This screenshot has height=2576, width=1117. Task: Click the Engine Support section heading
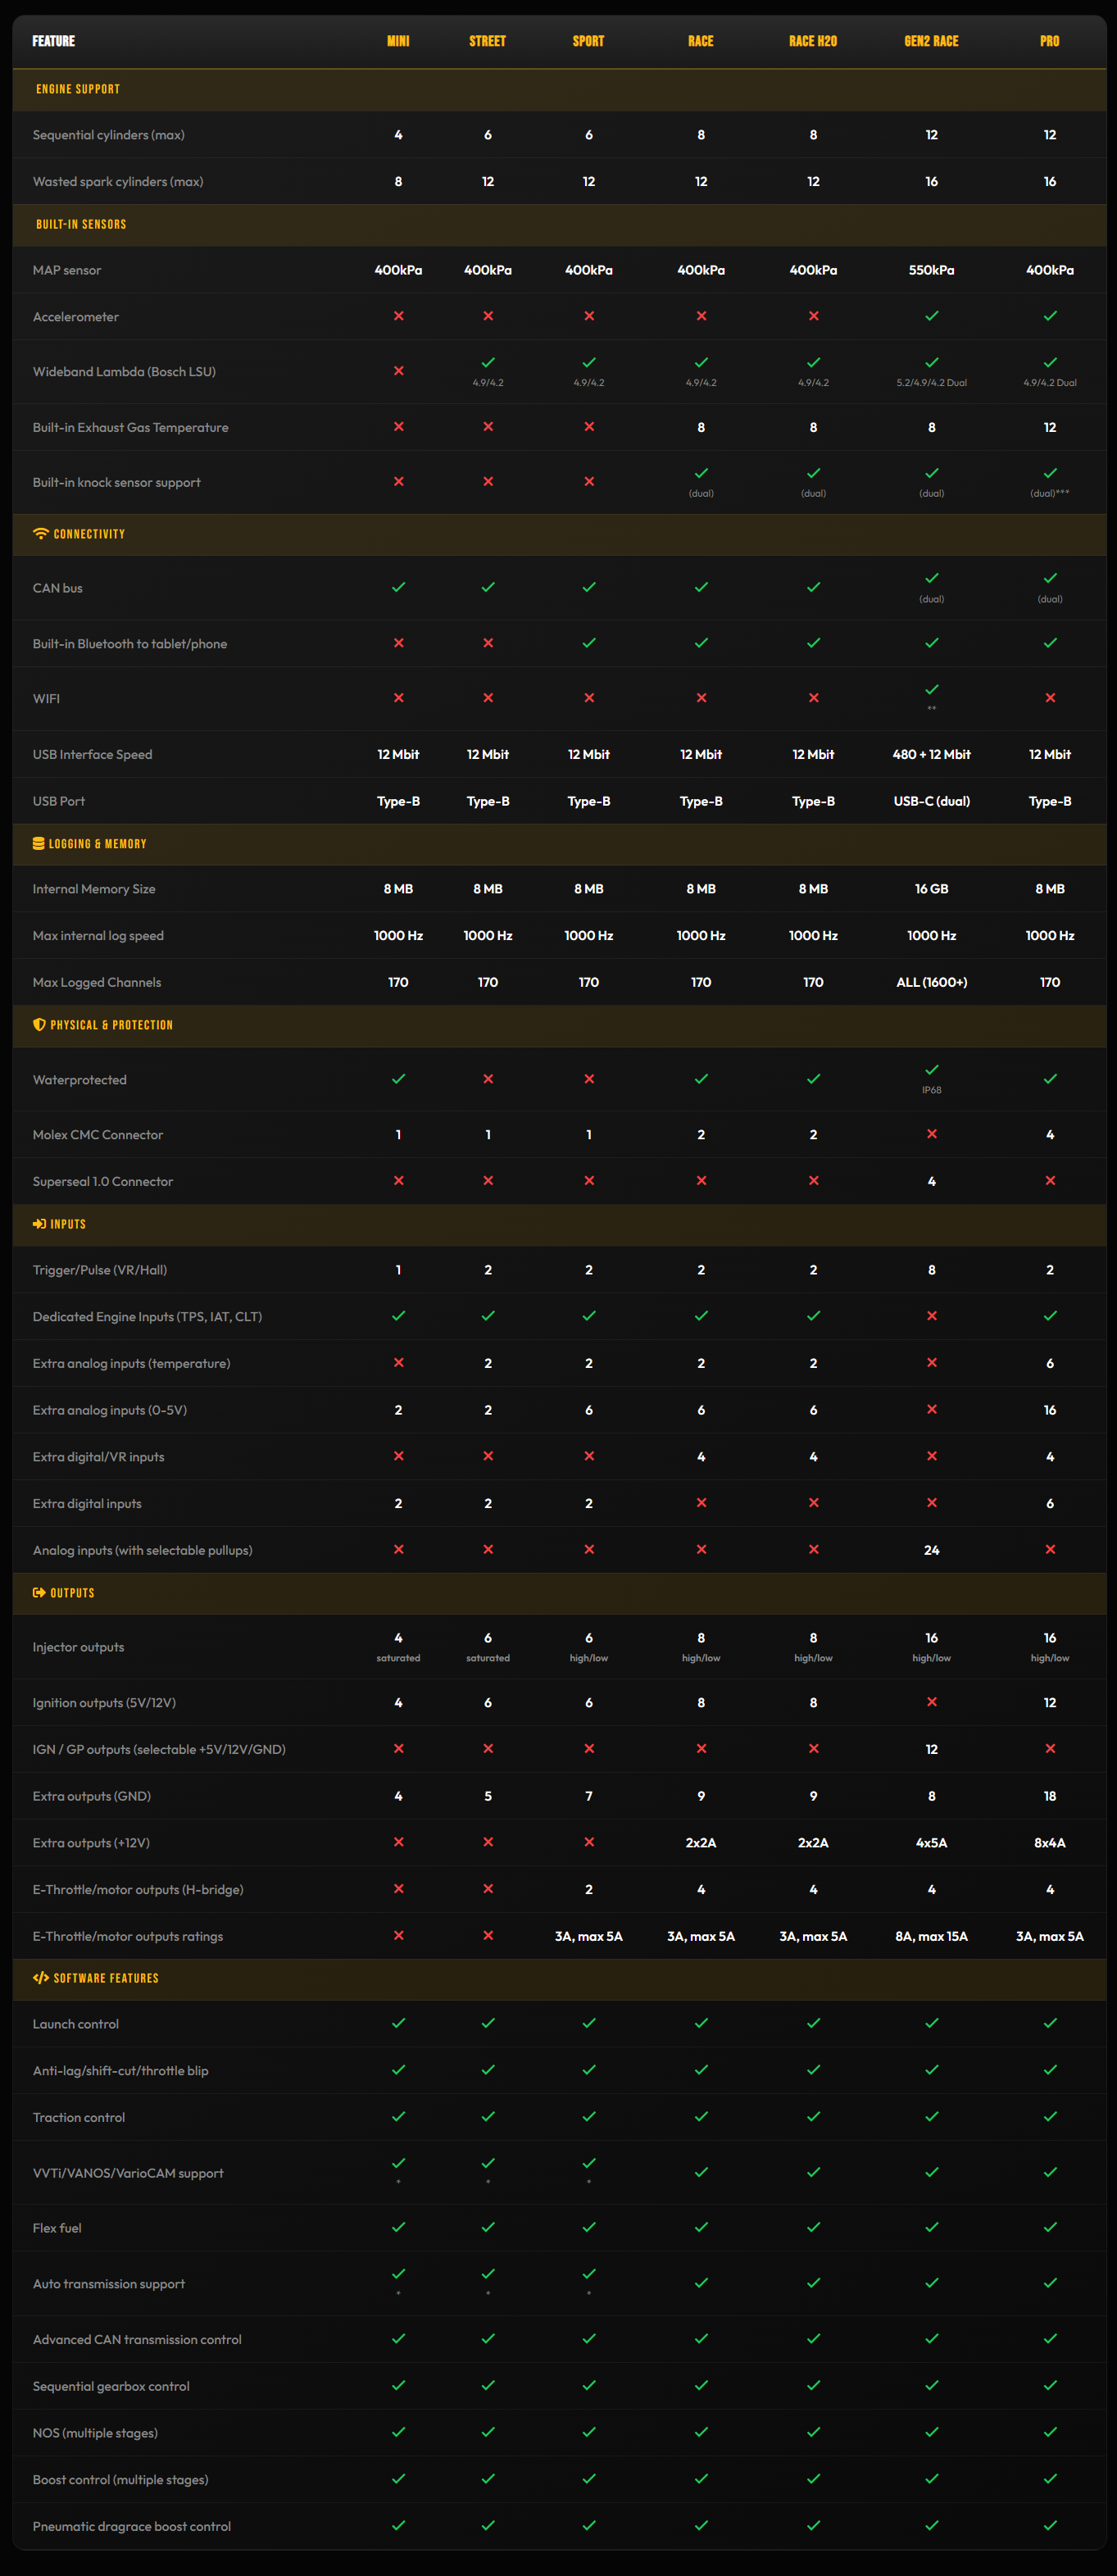pos(78,89)
